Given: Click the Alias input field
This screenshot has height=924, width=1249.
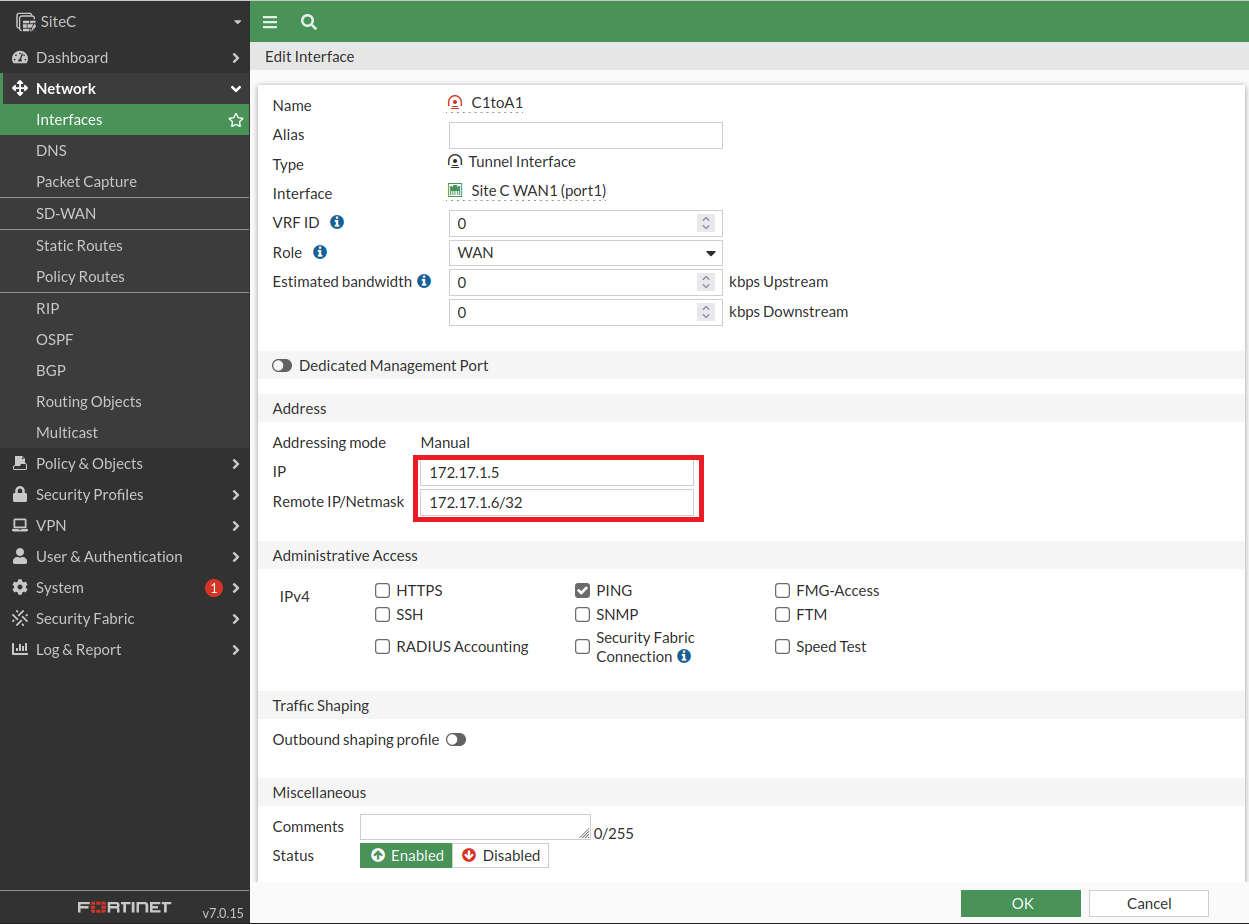Looking at the screenshot, I should (x=586, y=135).
